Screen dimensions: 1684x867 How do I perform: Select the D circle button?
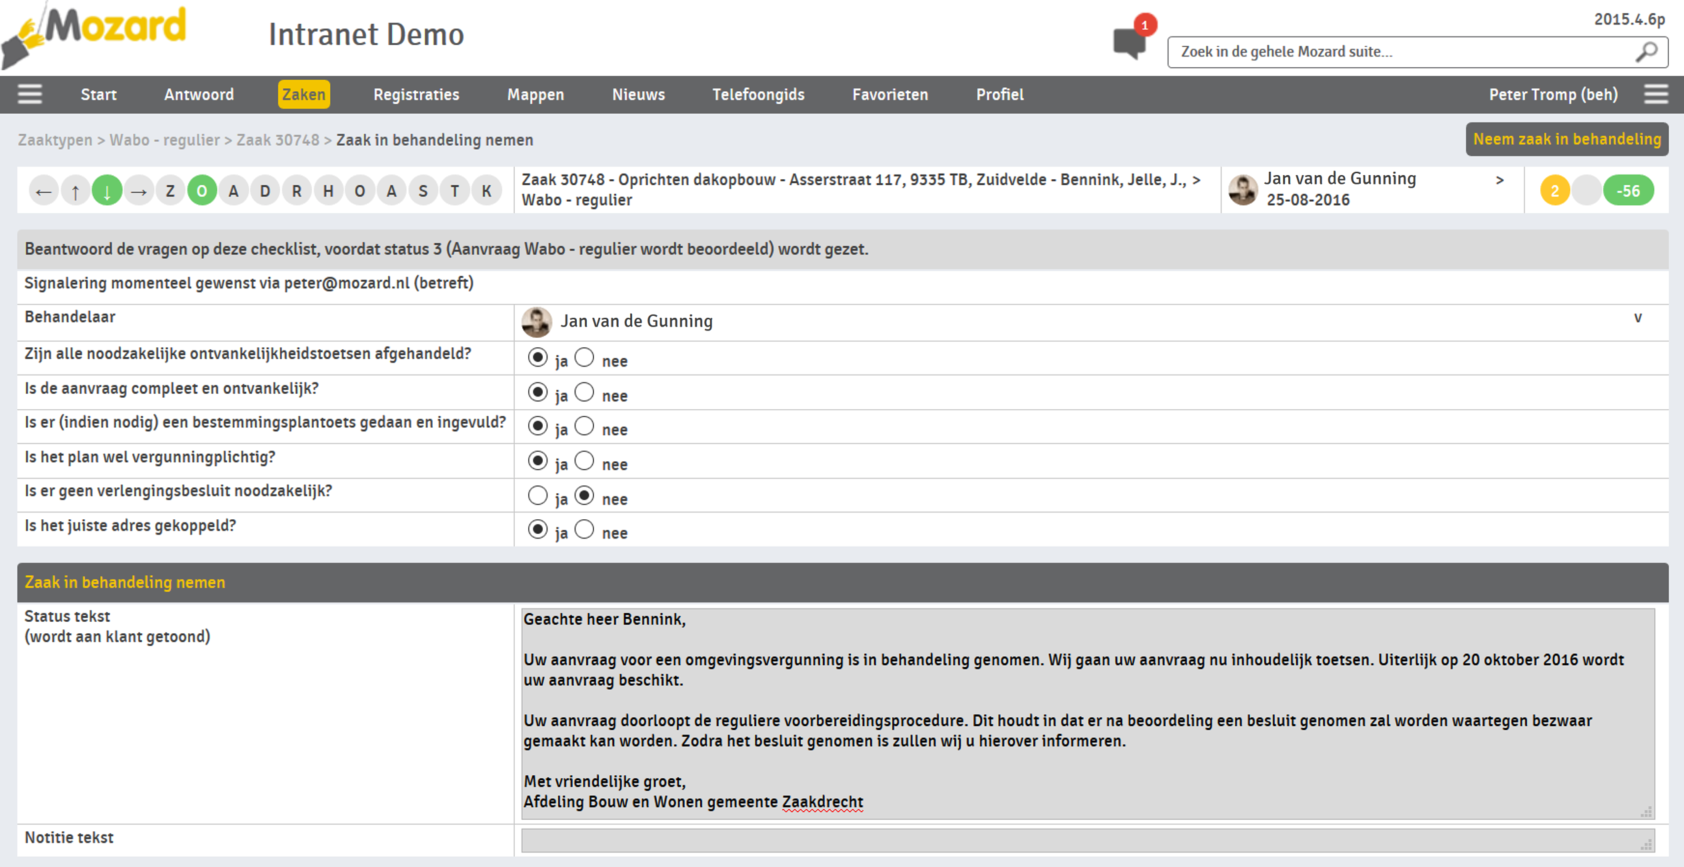pos(265,191)
